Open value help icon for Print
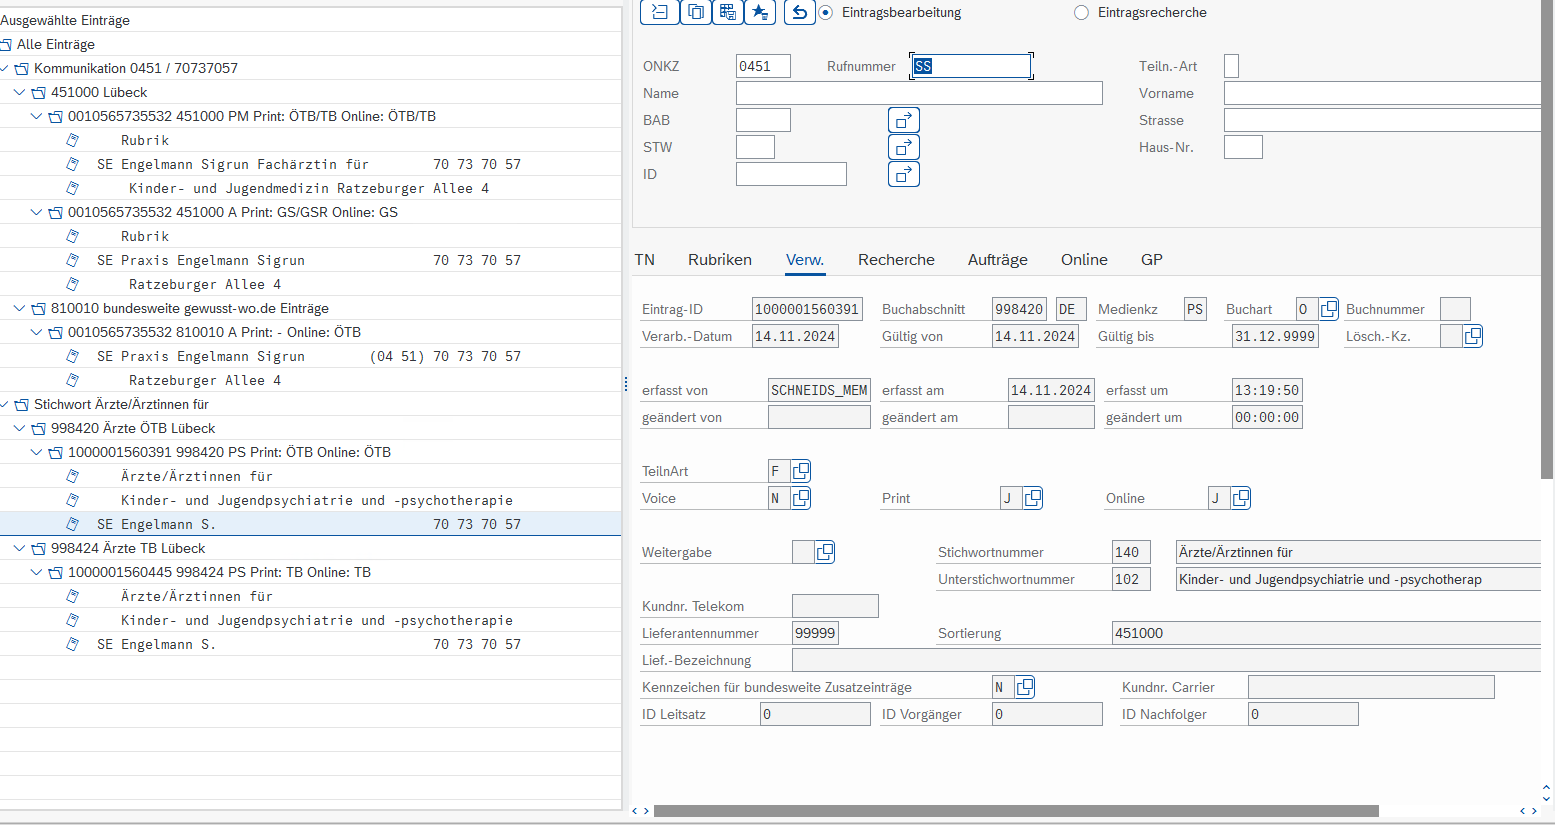Screen dimensions: 1555x825 click(1032, 498)
